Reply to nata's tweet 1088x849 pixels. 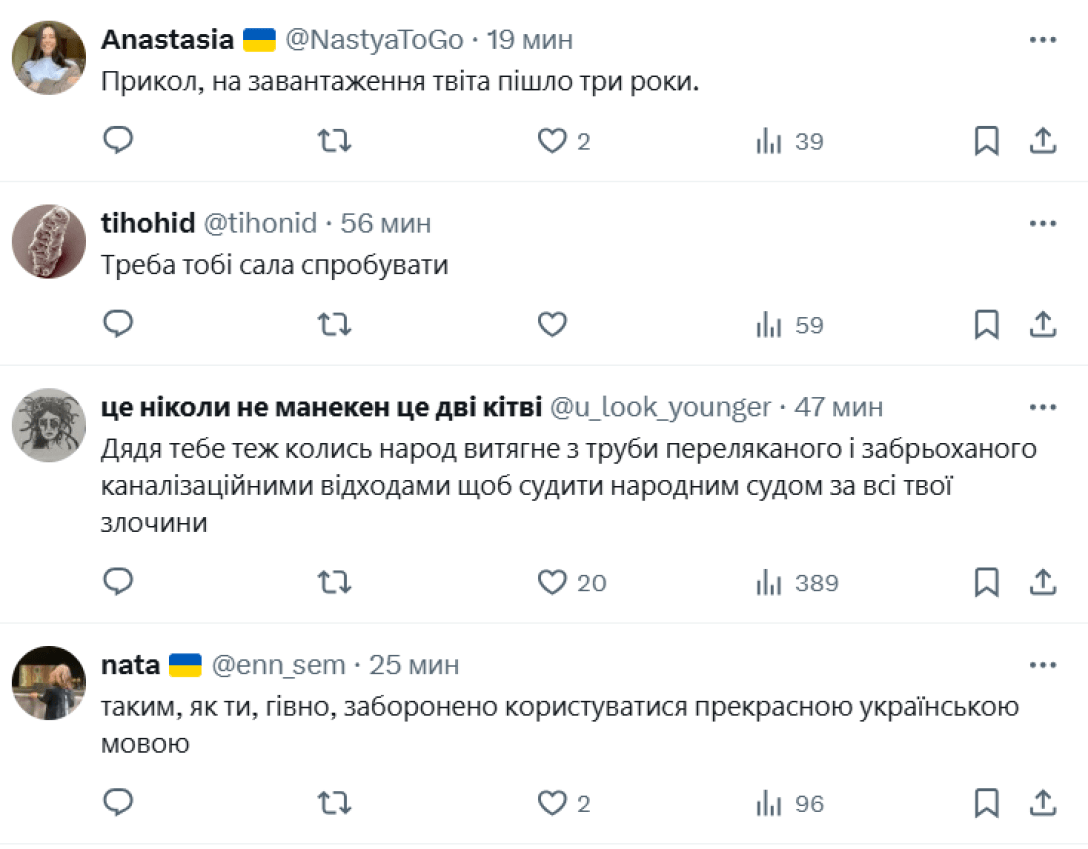(x=118, y=802)
